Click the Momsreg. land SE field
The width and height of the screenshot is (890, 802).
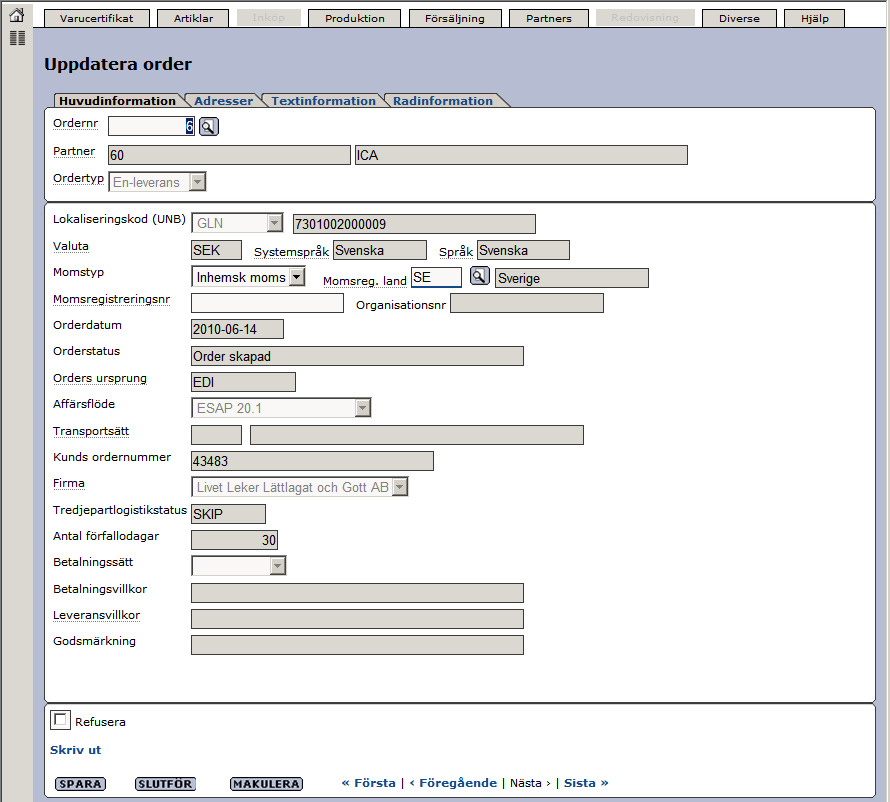point(436,277)
